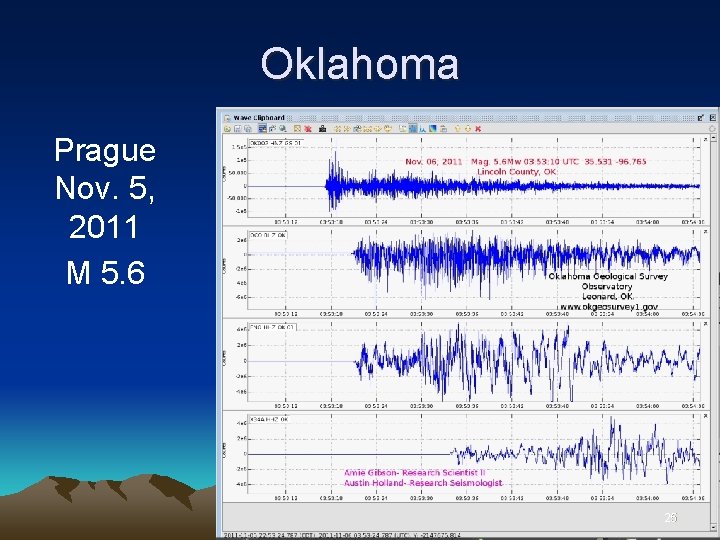Click the 'www.okgeosurvey1.gov' text
Image resolution: width=720 pixels, height=540 pixels.
coord(609,306)
